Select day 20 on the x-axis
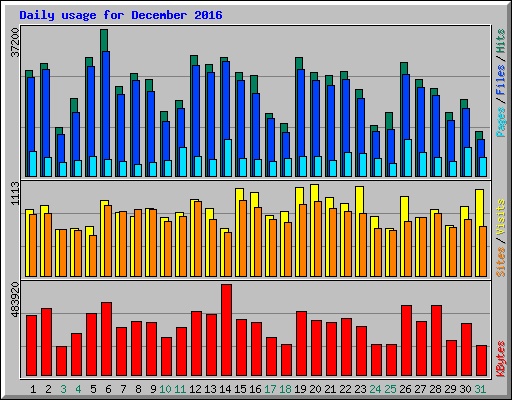This screenshot has height=400, width=512. pyautogui.click(x=315, y=389)
